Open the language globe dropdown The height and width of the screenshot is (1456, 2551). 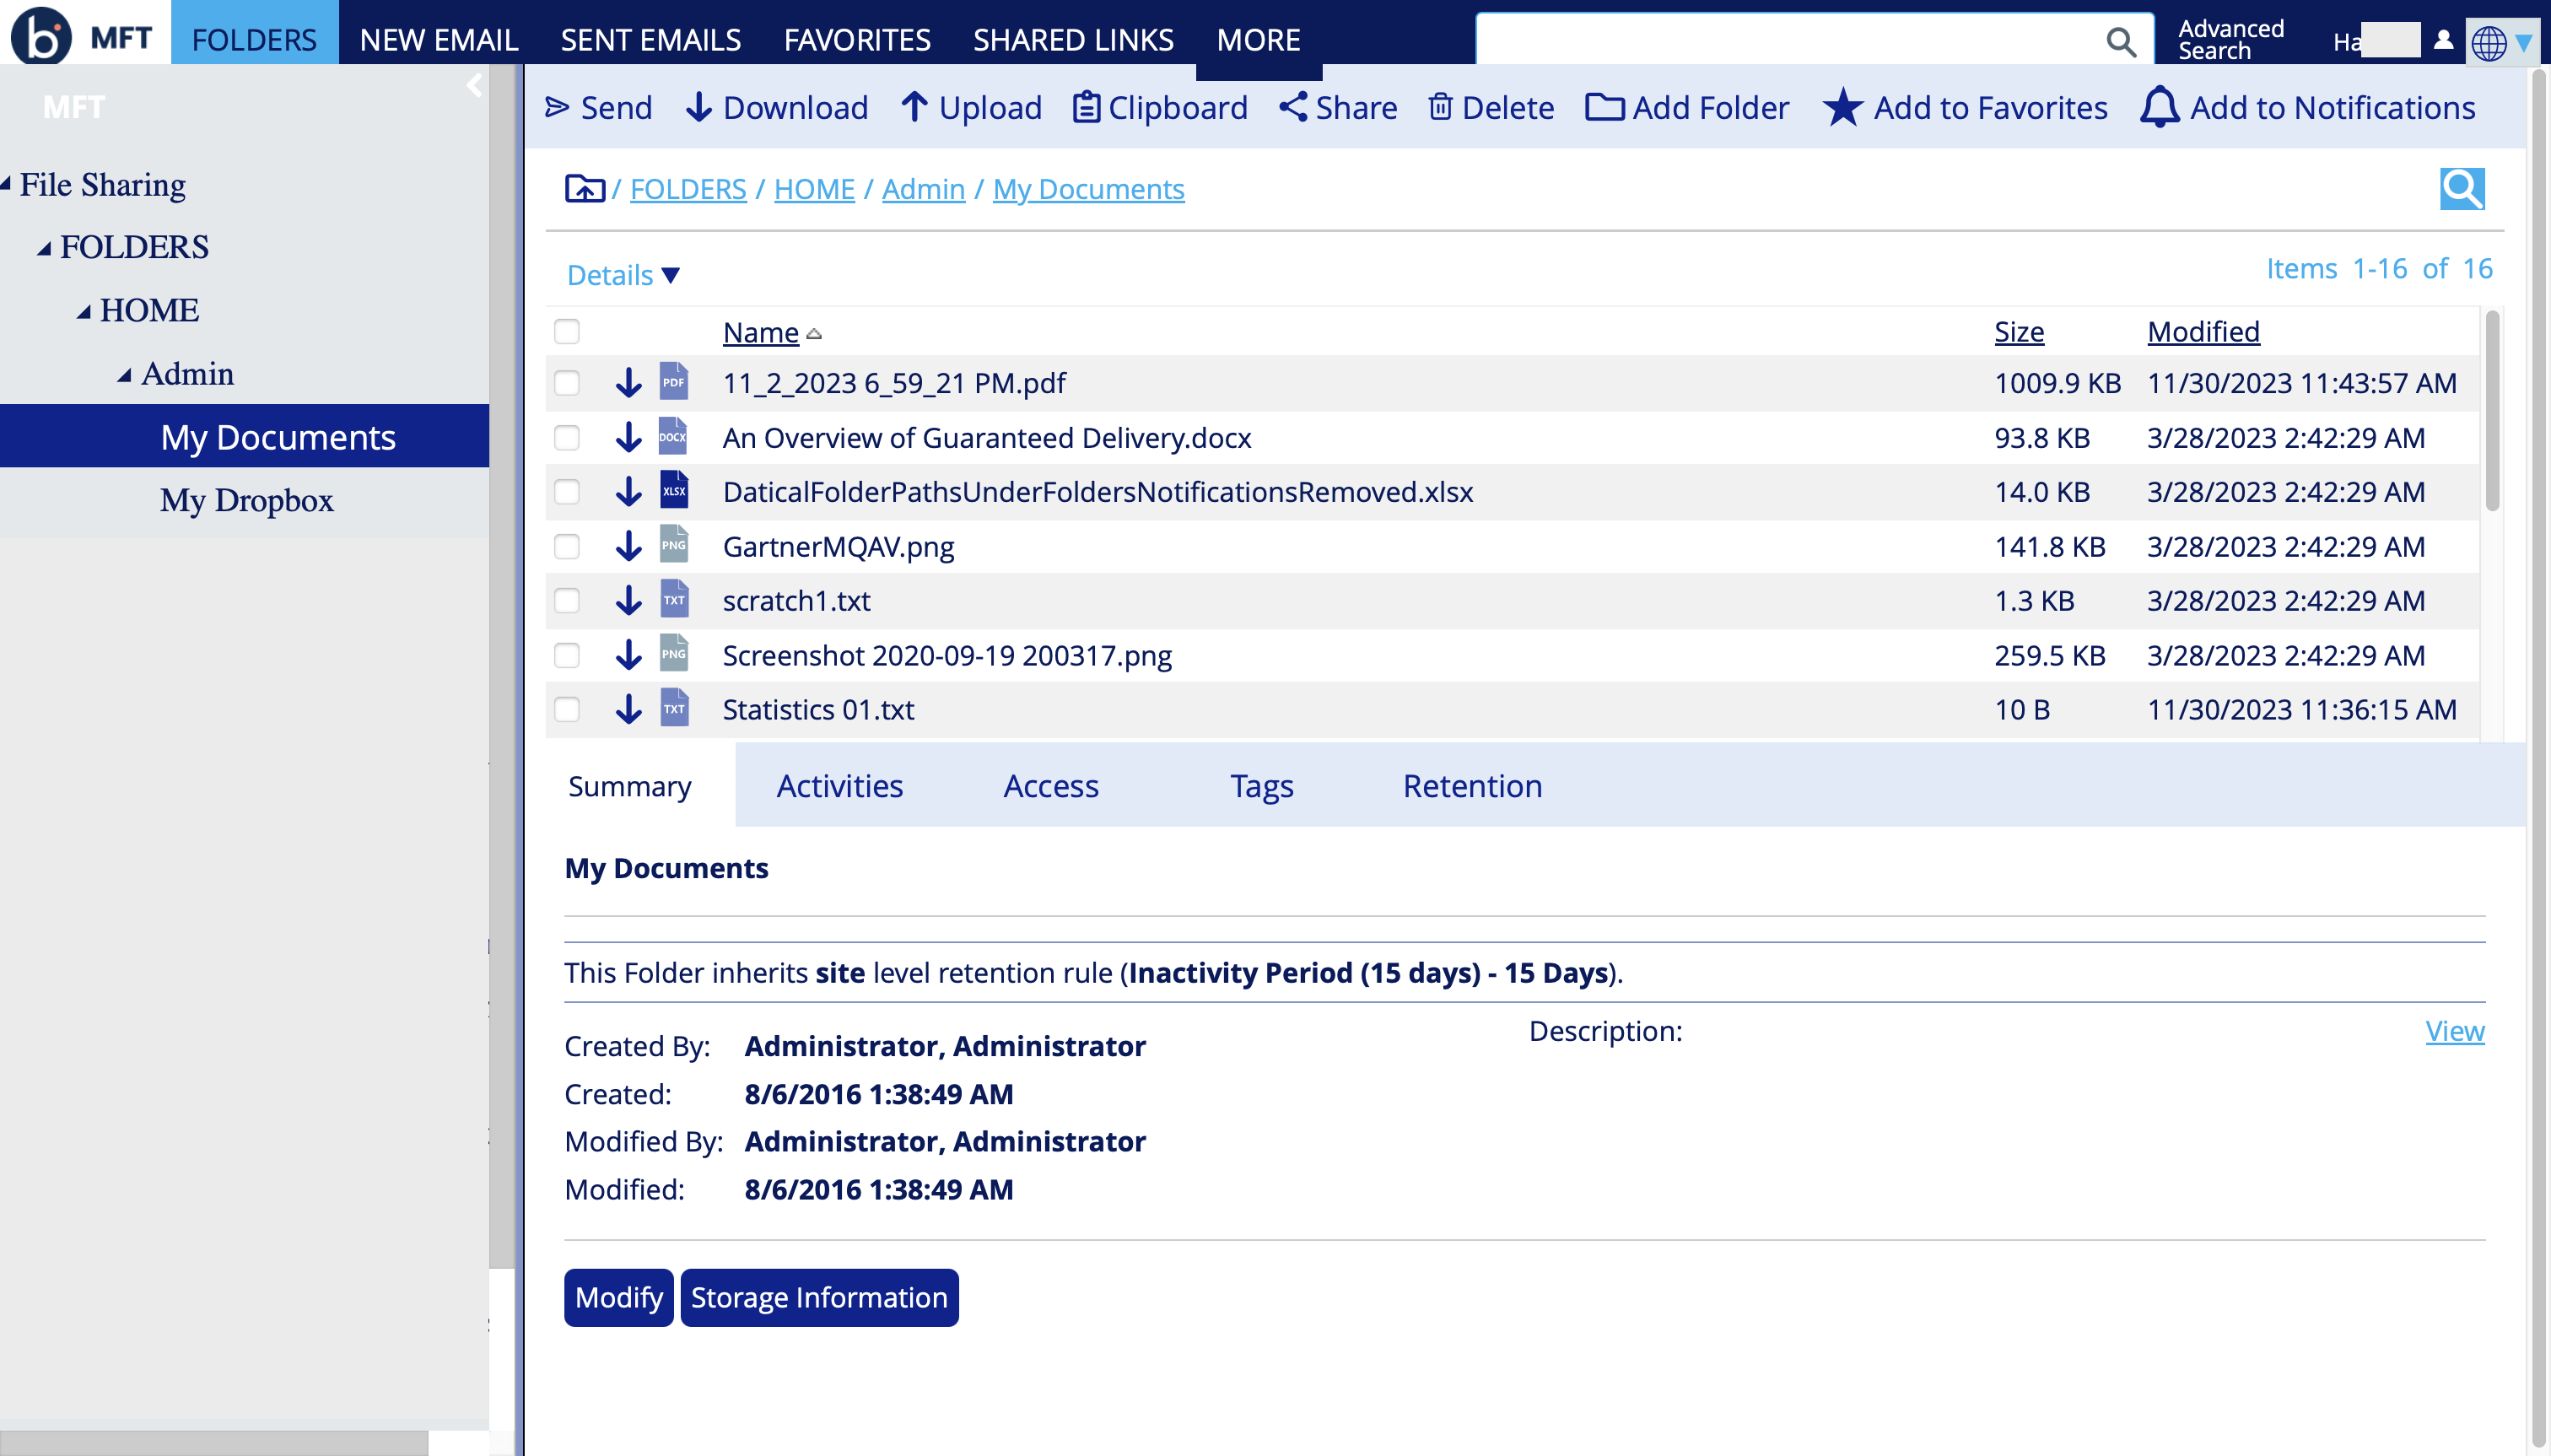[x=2501, y=42]
